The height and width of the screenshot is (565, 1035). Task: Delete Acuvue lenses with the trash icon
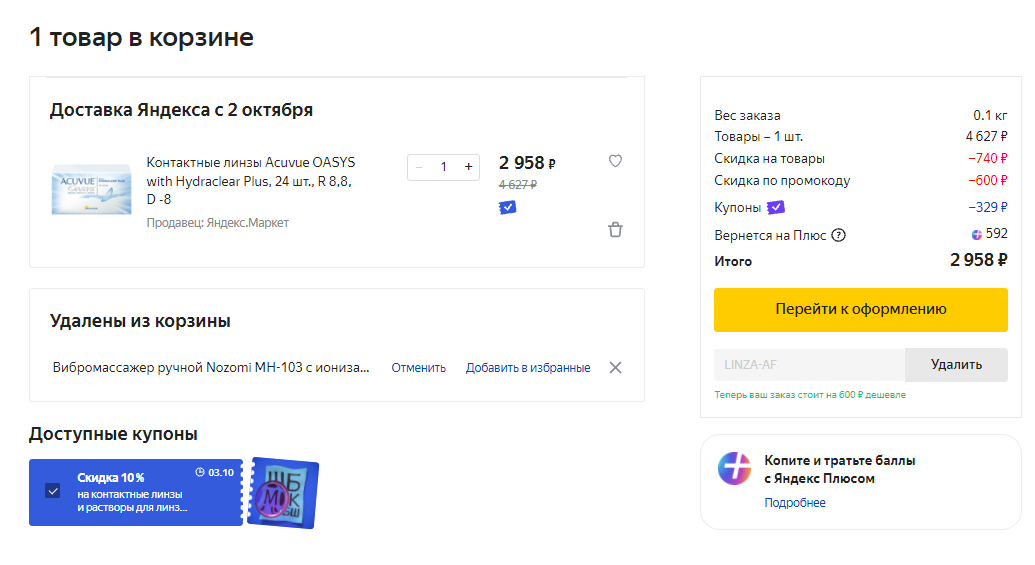615,230
